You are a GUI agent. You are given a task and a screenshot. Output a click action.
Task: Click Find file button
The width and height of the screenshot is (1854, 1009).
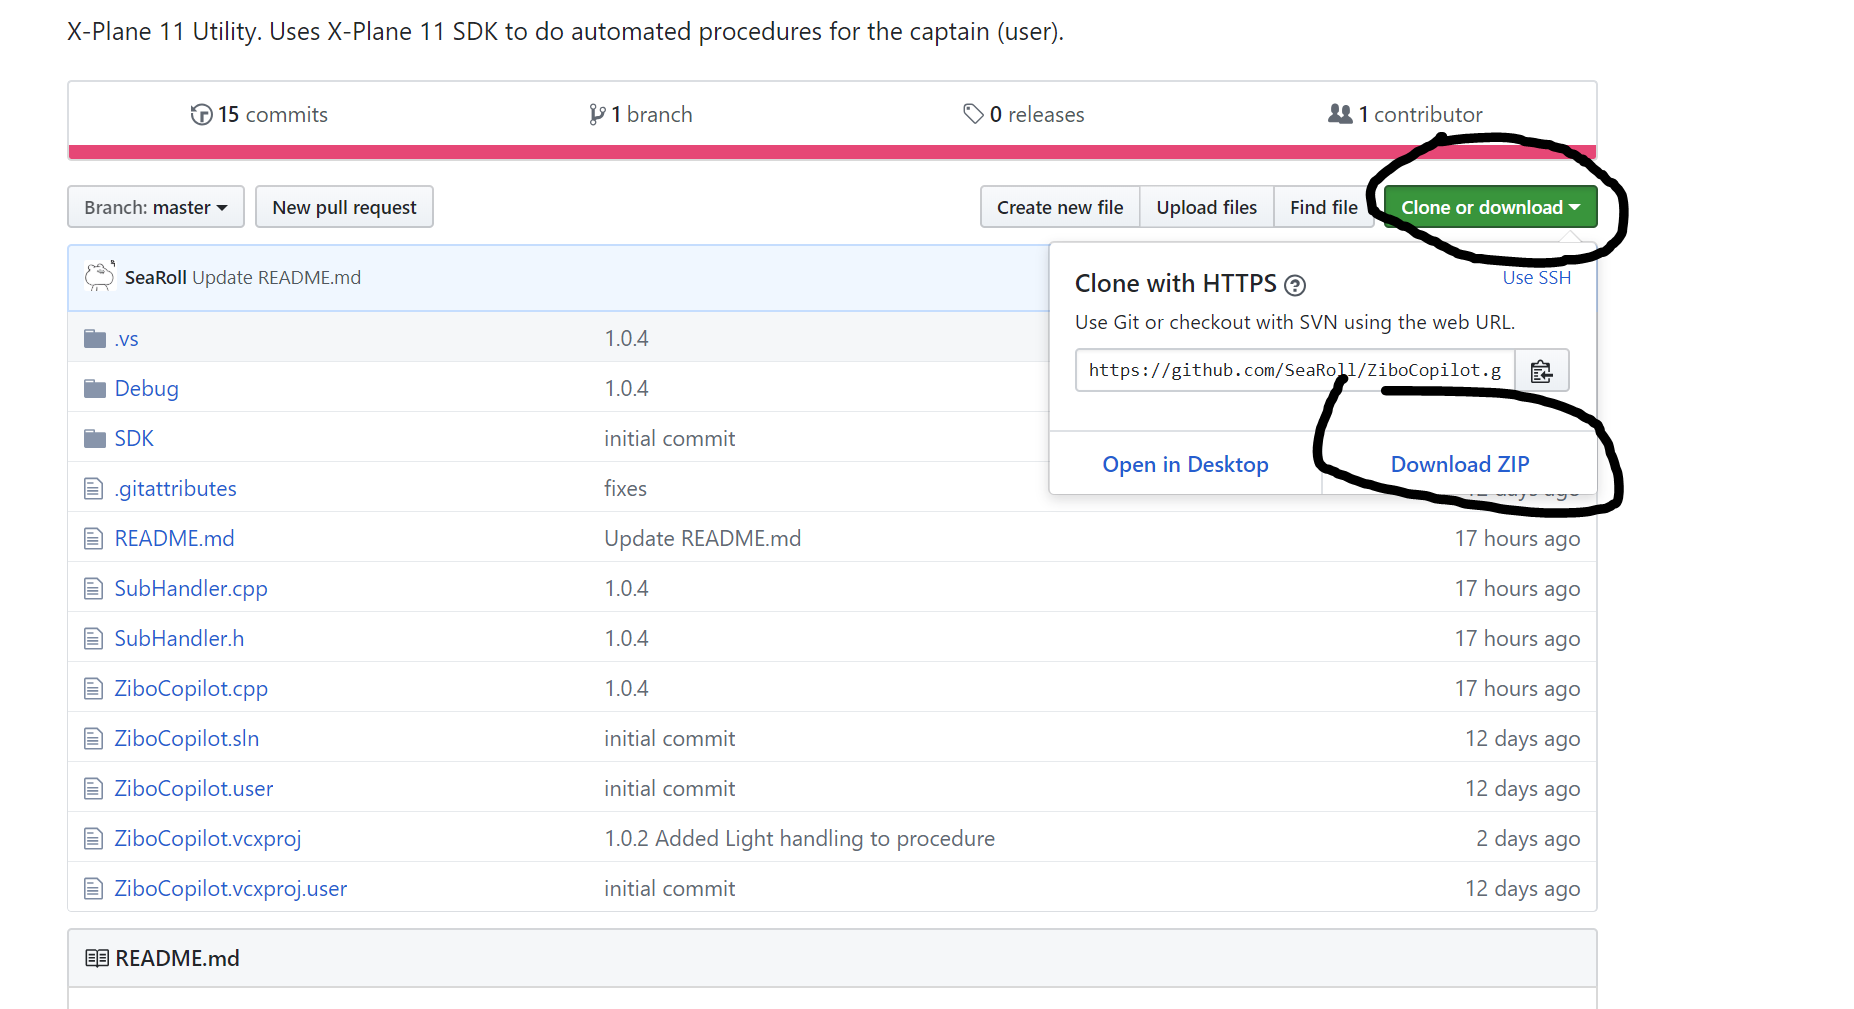[x=1324, y=207]
